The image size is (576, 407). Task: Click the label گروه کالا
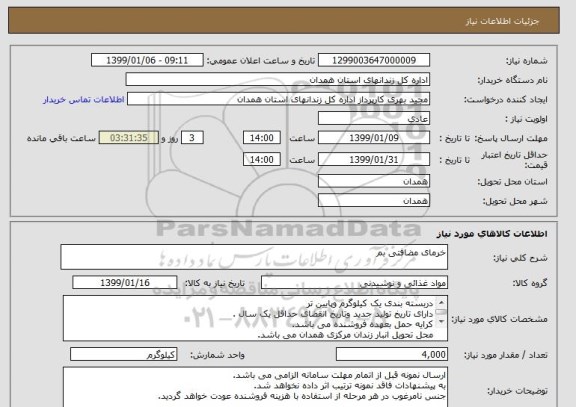(530, 283)
